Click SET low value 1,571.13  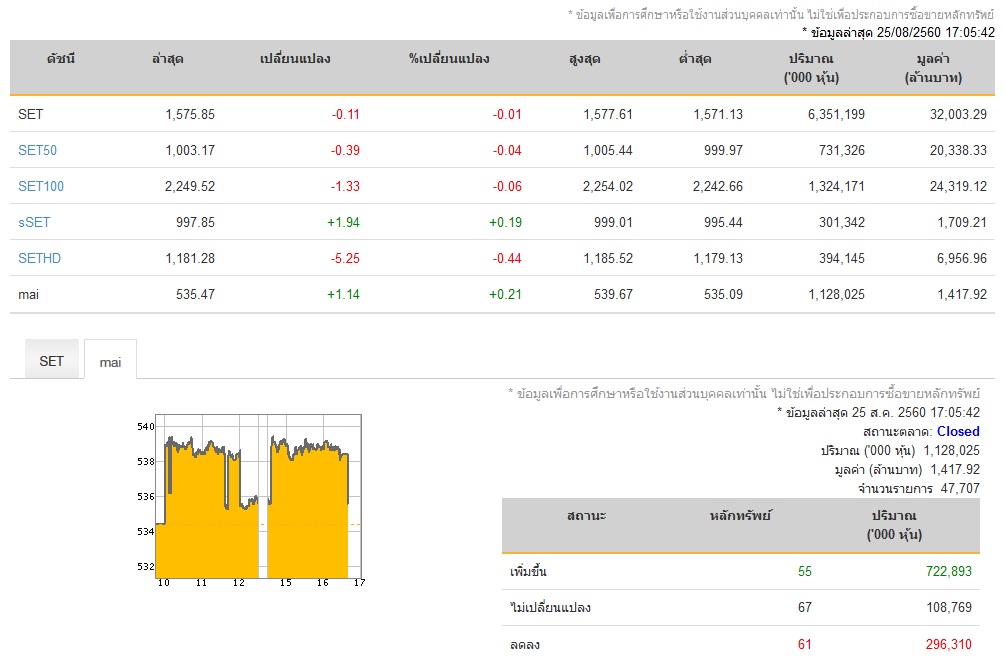[718, 114]
